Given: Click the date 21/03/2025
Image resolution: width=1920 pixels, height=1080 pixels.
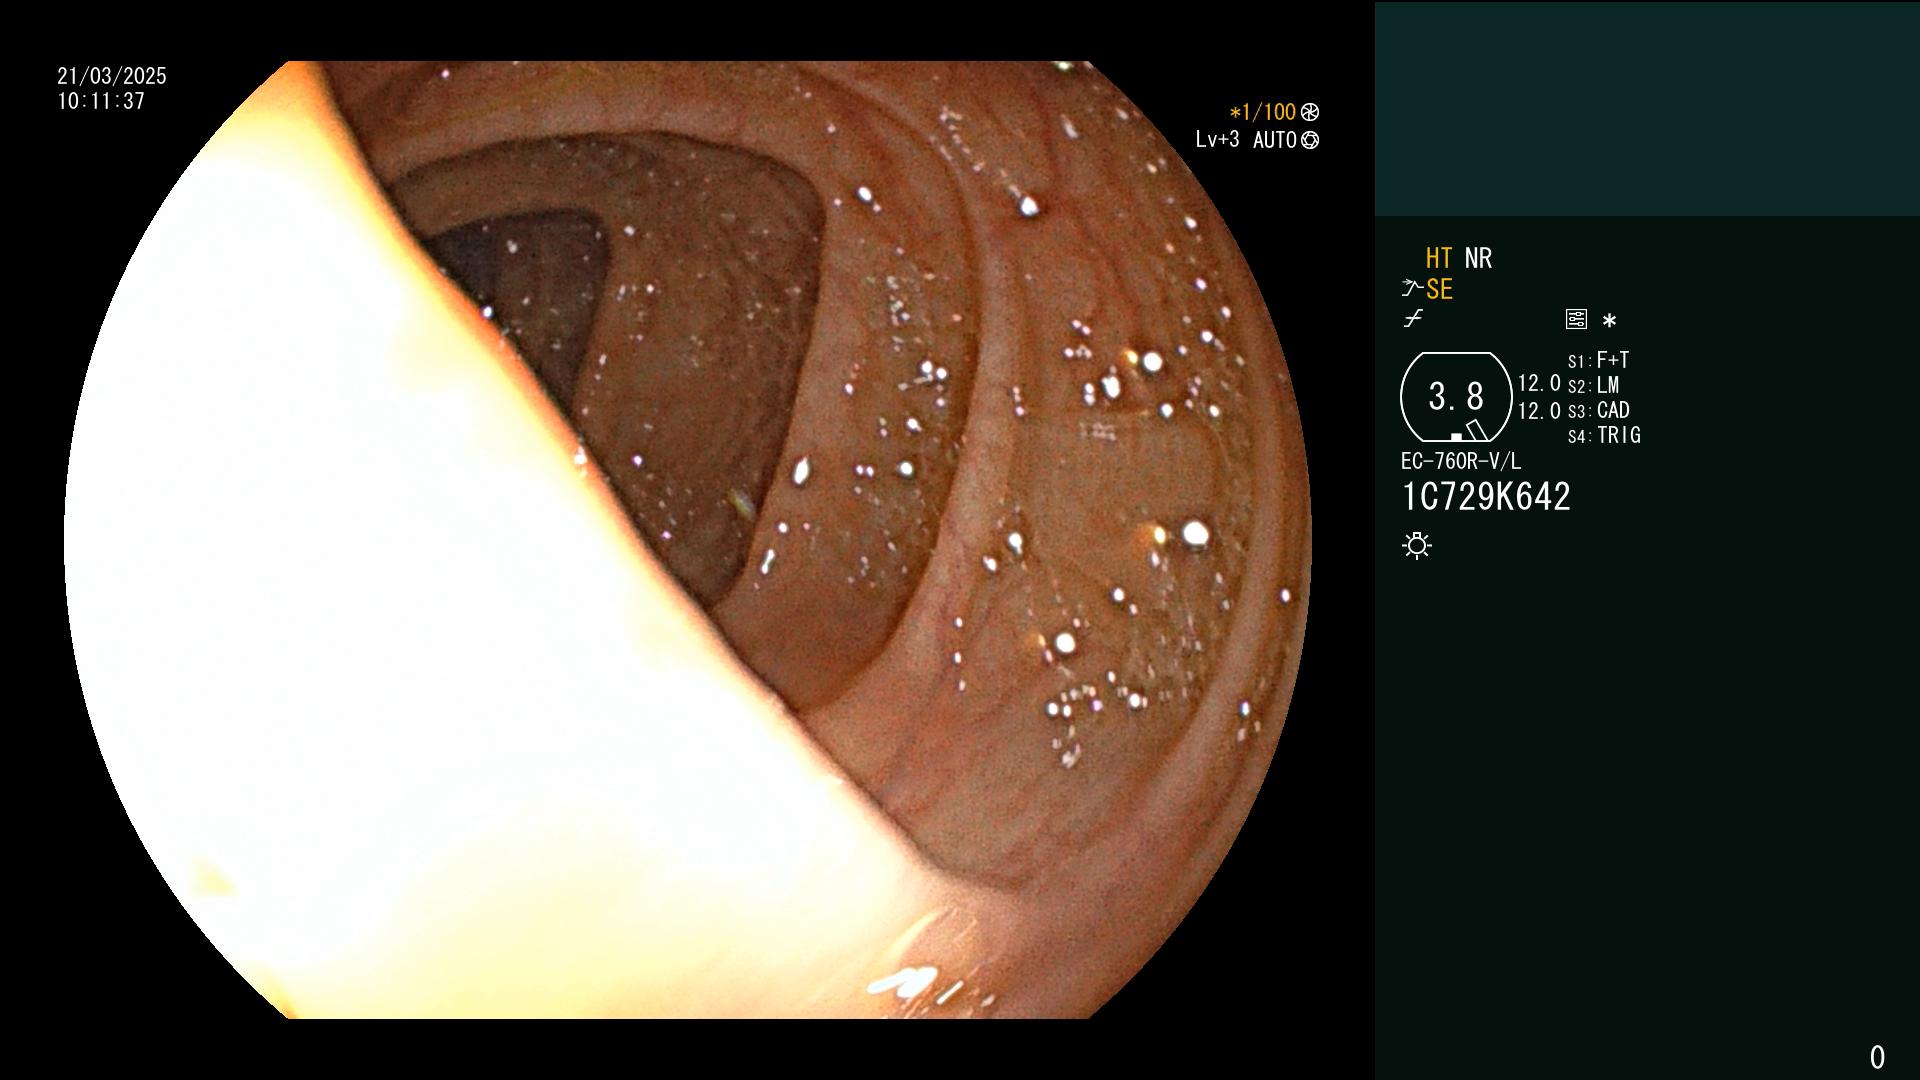Looking at the screenshot, I should pos(112,76).
